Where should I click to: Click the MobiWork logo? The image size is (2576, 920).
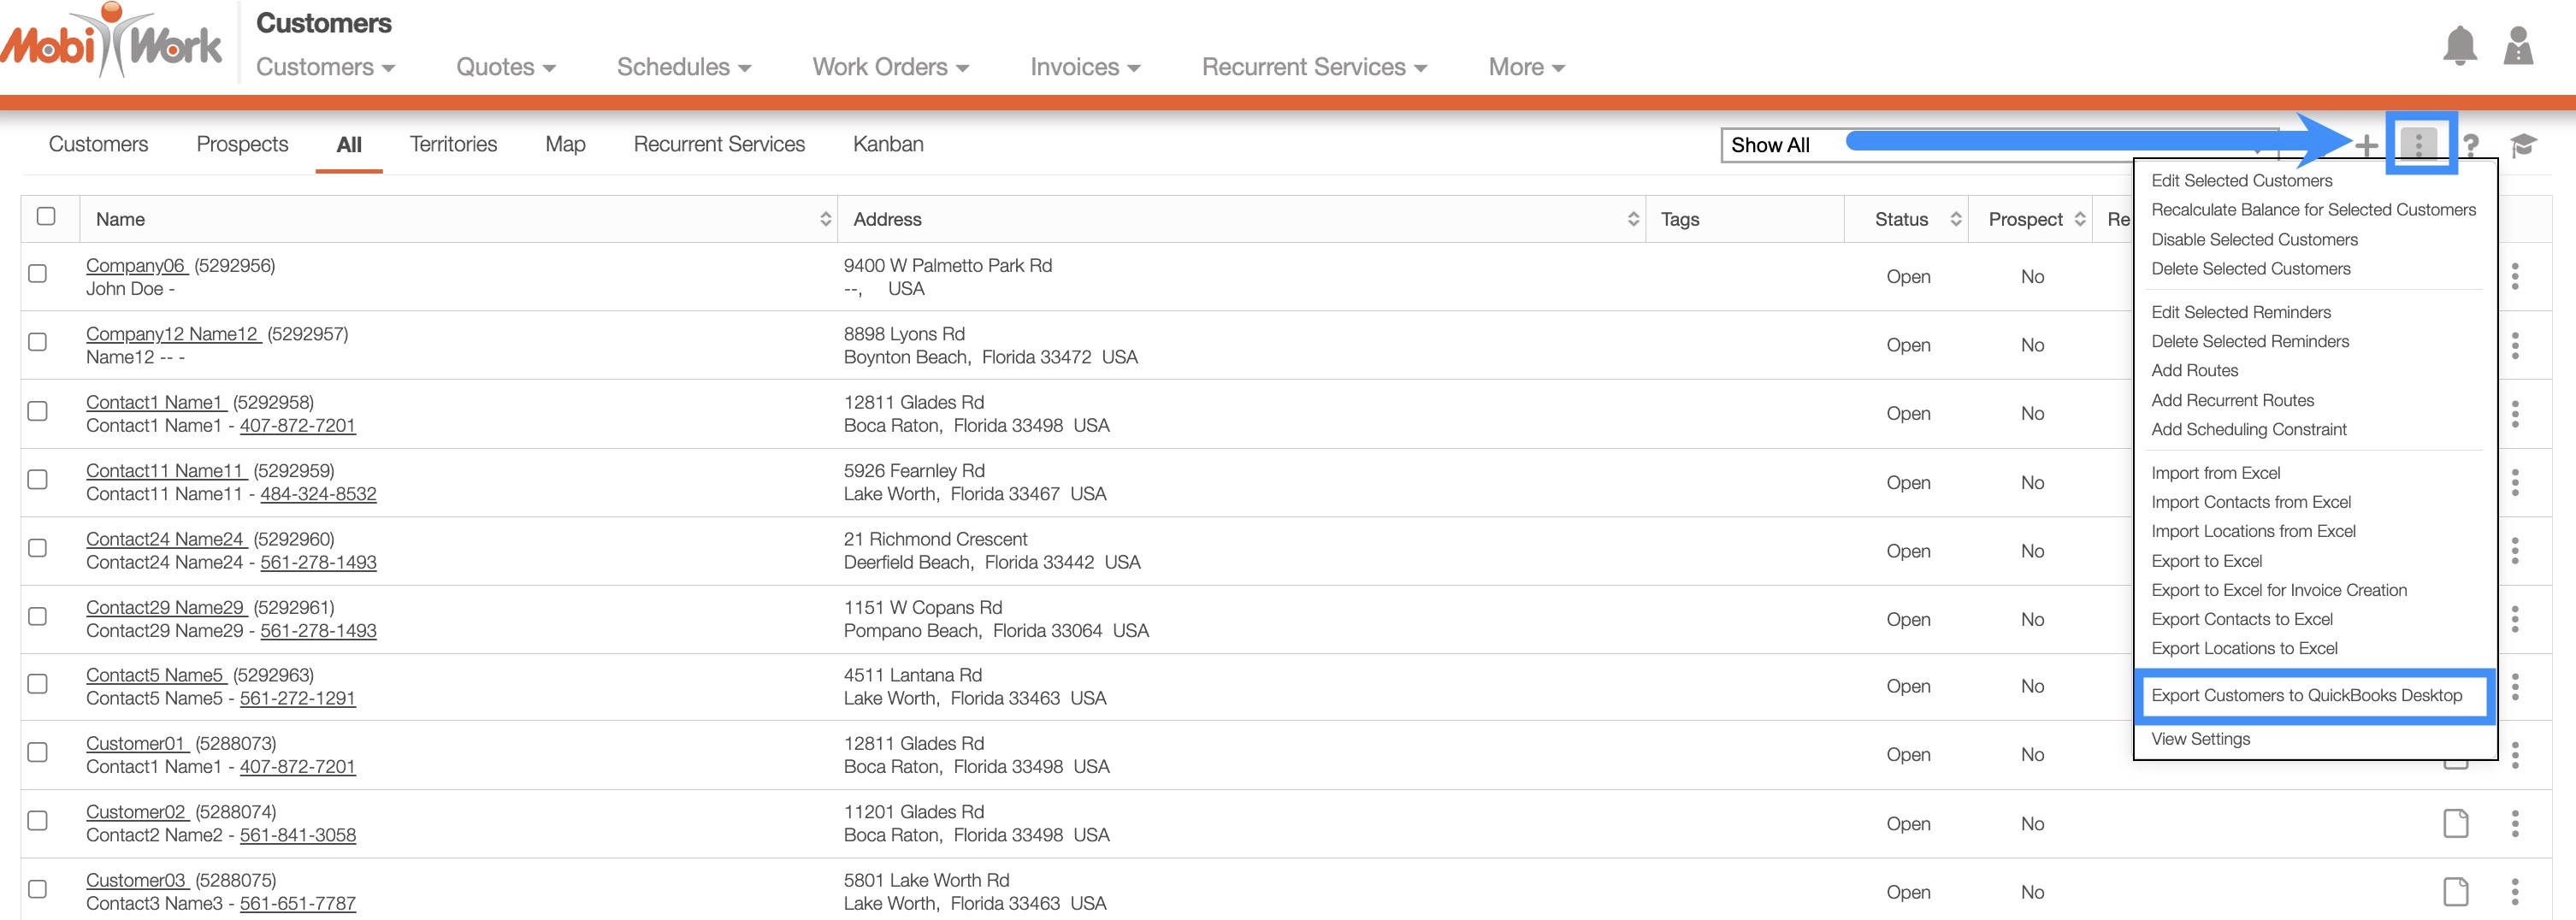click(x=112, y=43)
